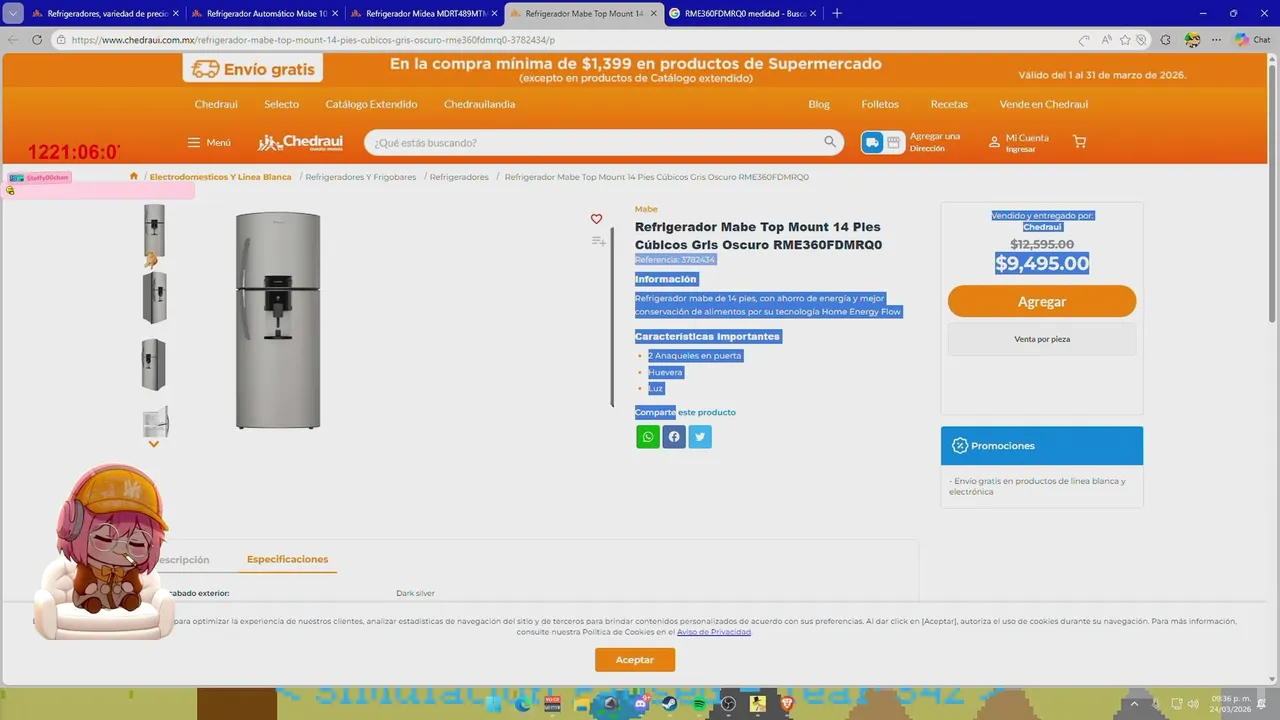Switch to Refrigerador Midea MDRT489MTM tab
The height and width of the screenshot is (720, 1280).
pos(424,14)
